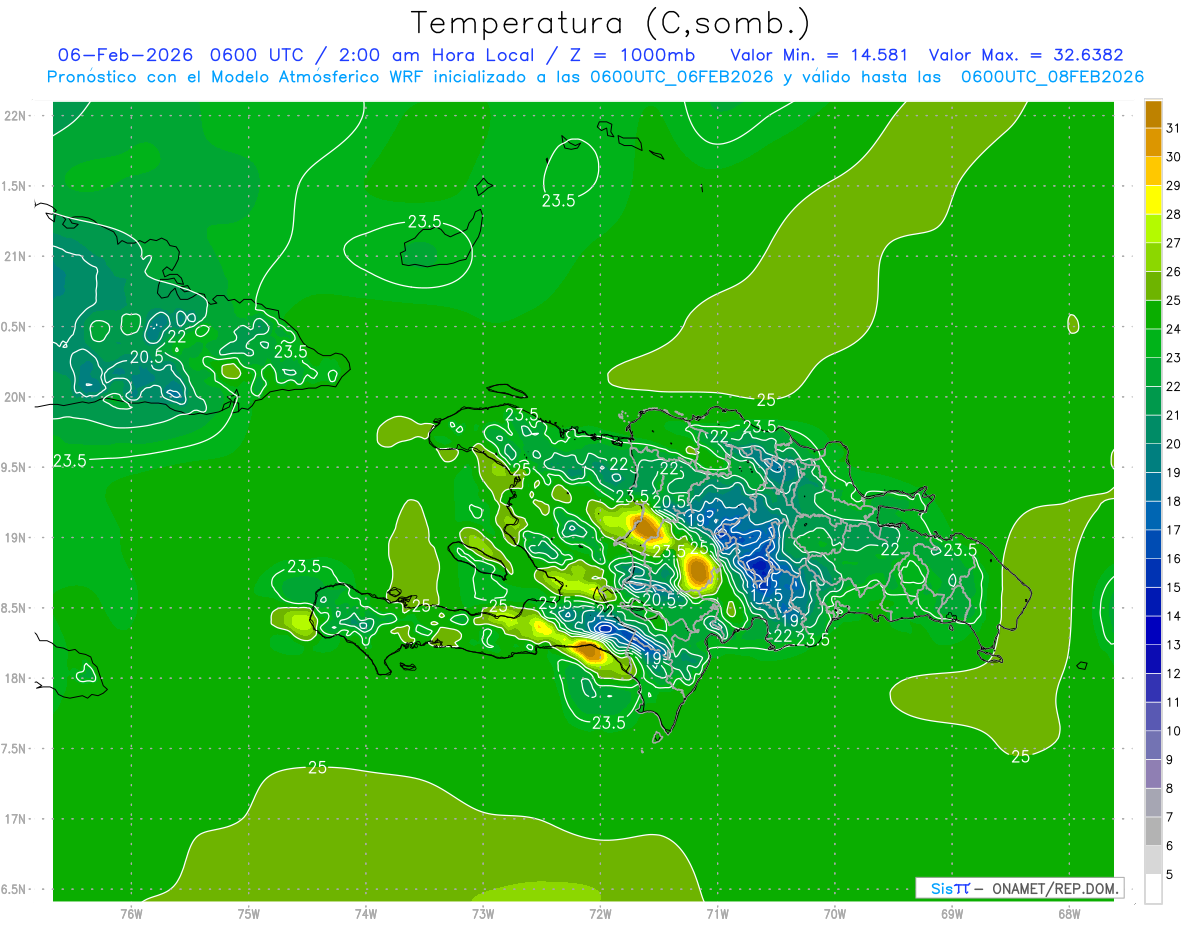This screenshot has height=927, width=1200.
Task: Click the "73W" longitude label
Action: pos(483,913)
